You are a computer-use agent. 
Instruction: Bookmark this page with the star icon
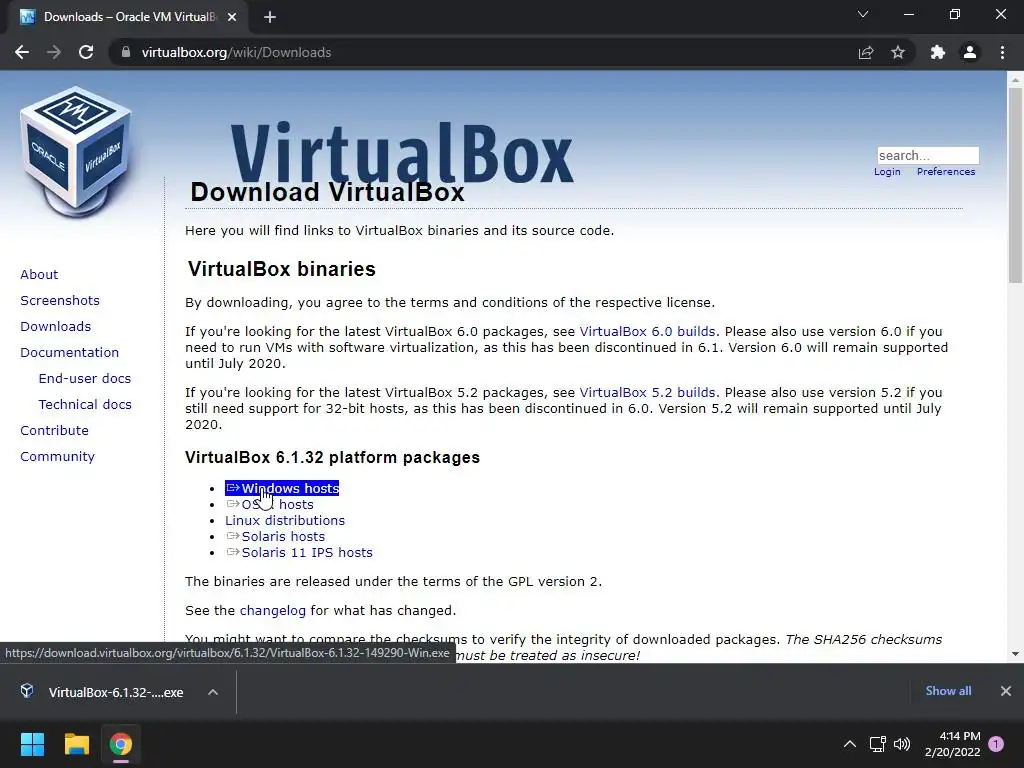pos(898,52)
